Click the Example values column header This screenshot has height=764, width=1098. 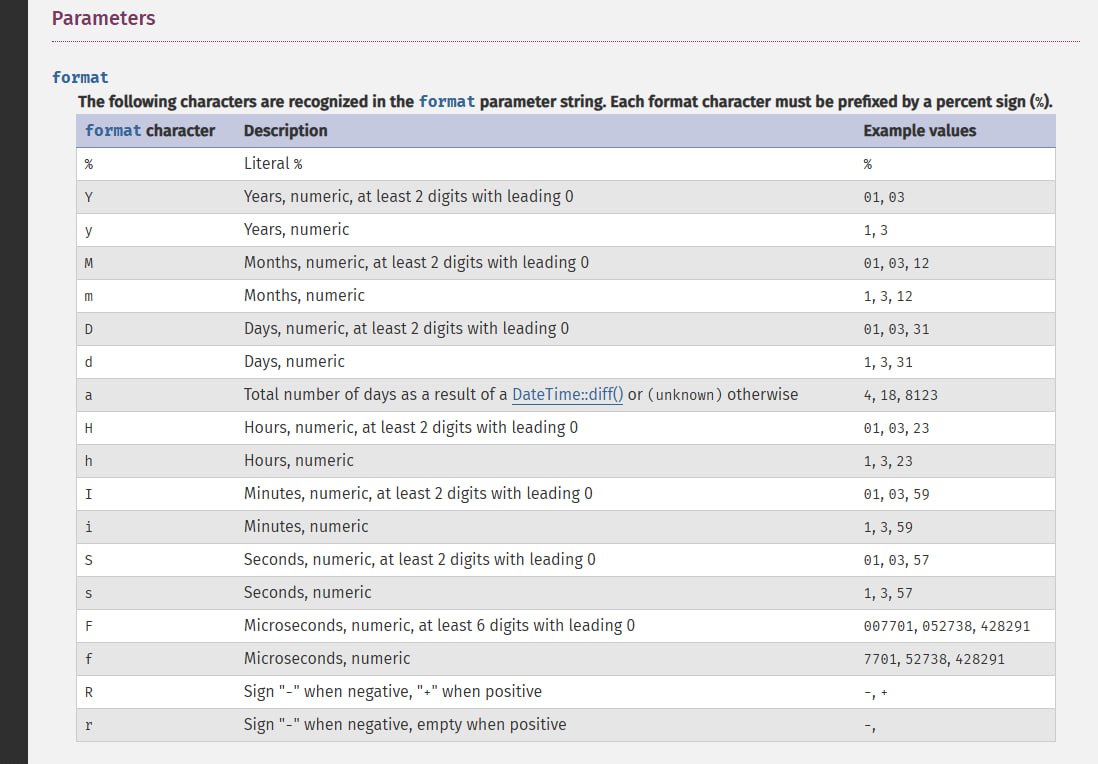919,130
